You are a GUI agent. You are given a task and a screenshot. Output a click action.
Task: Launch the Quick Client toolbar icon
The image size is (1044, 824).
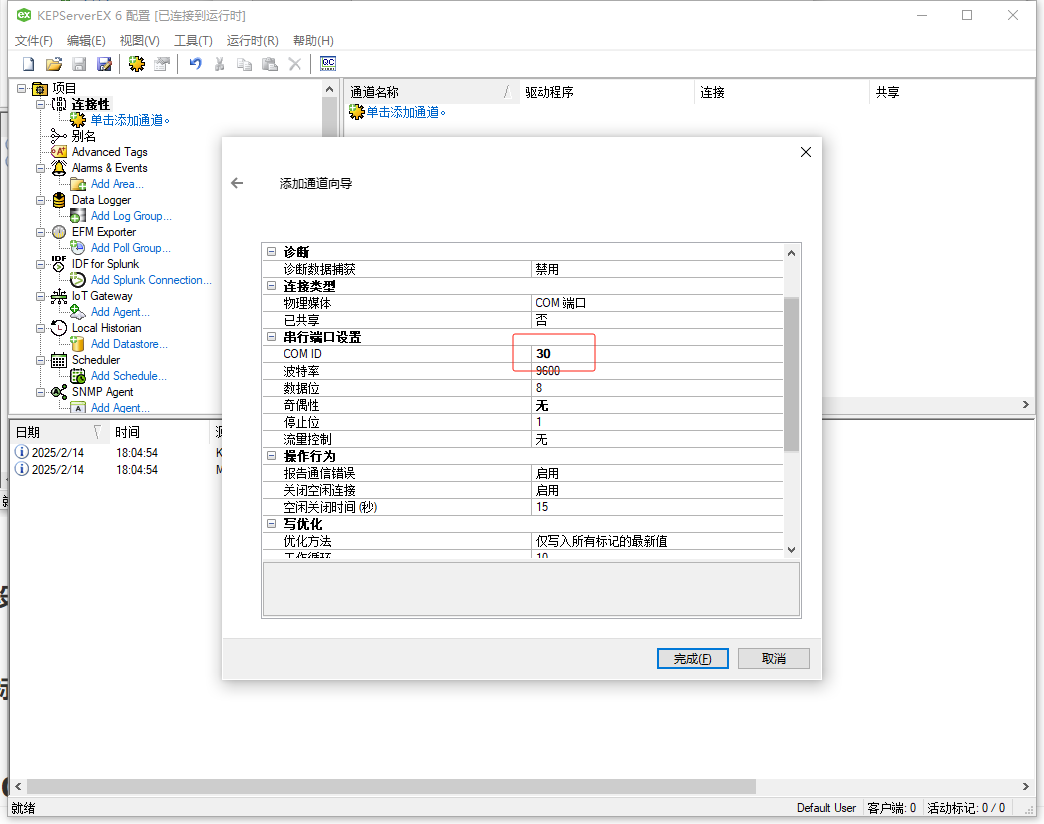(x=328, y=63)
